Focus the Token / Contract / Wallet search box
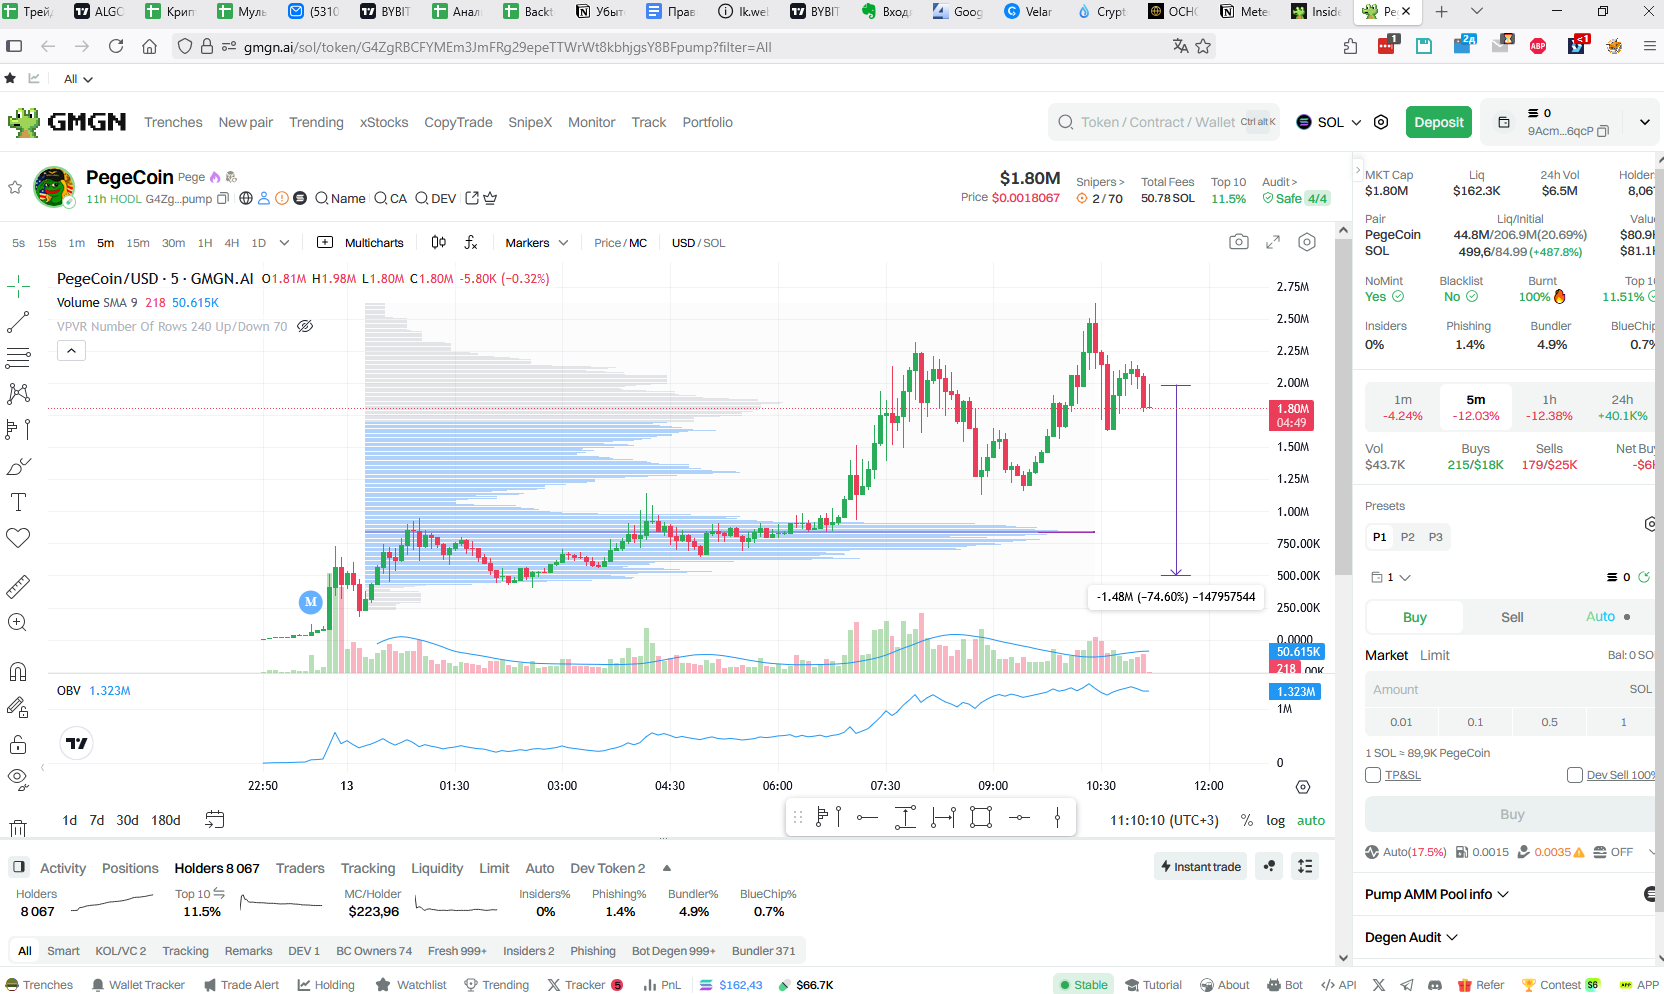Viewport: 1664px width, 994px height. pyautogui.click(x=1164, y=122)
